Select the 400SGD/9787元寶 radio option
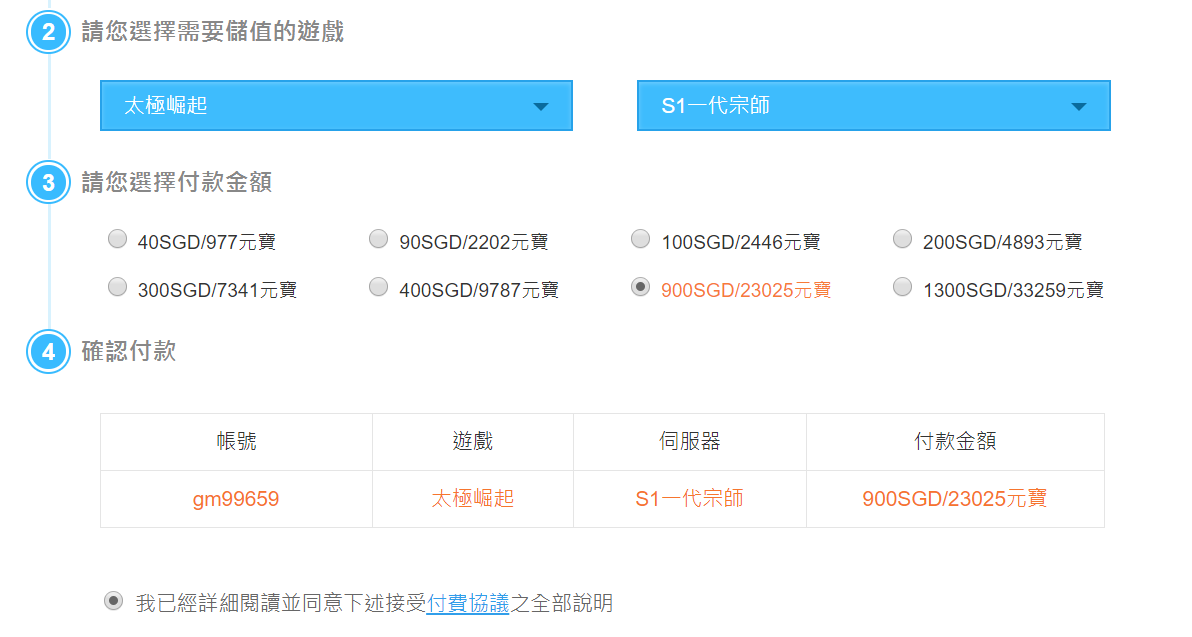 [x=379, y=287]
